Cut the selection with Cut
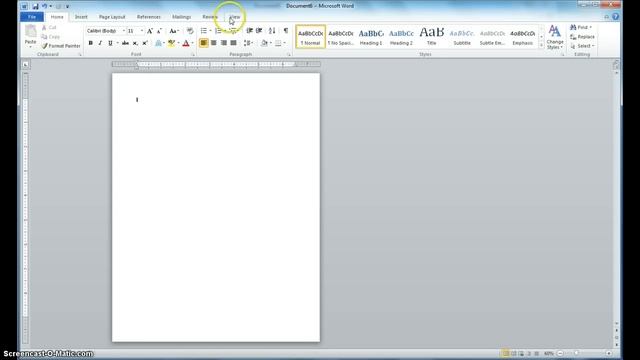 (x=49, y=27)
